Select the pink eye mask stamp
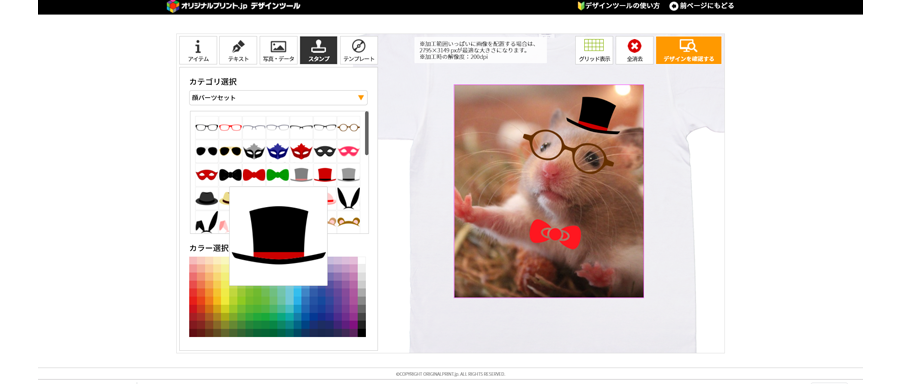 click(x=348, y=151)
